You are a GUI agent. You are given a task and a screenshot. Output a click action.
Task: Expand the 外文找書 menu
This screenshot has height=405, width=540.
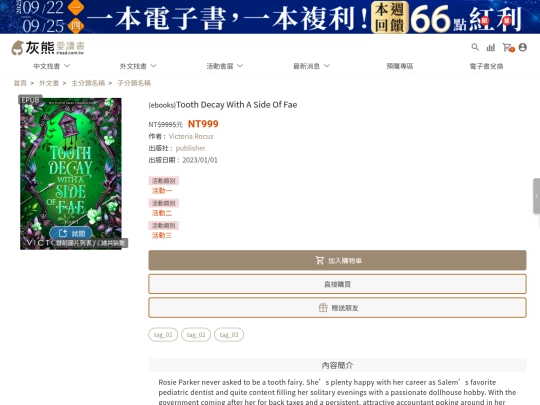[138, 66]
